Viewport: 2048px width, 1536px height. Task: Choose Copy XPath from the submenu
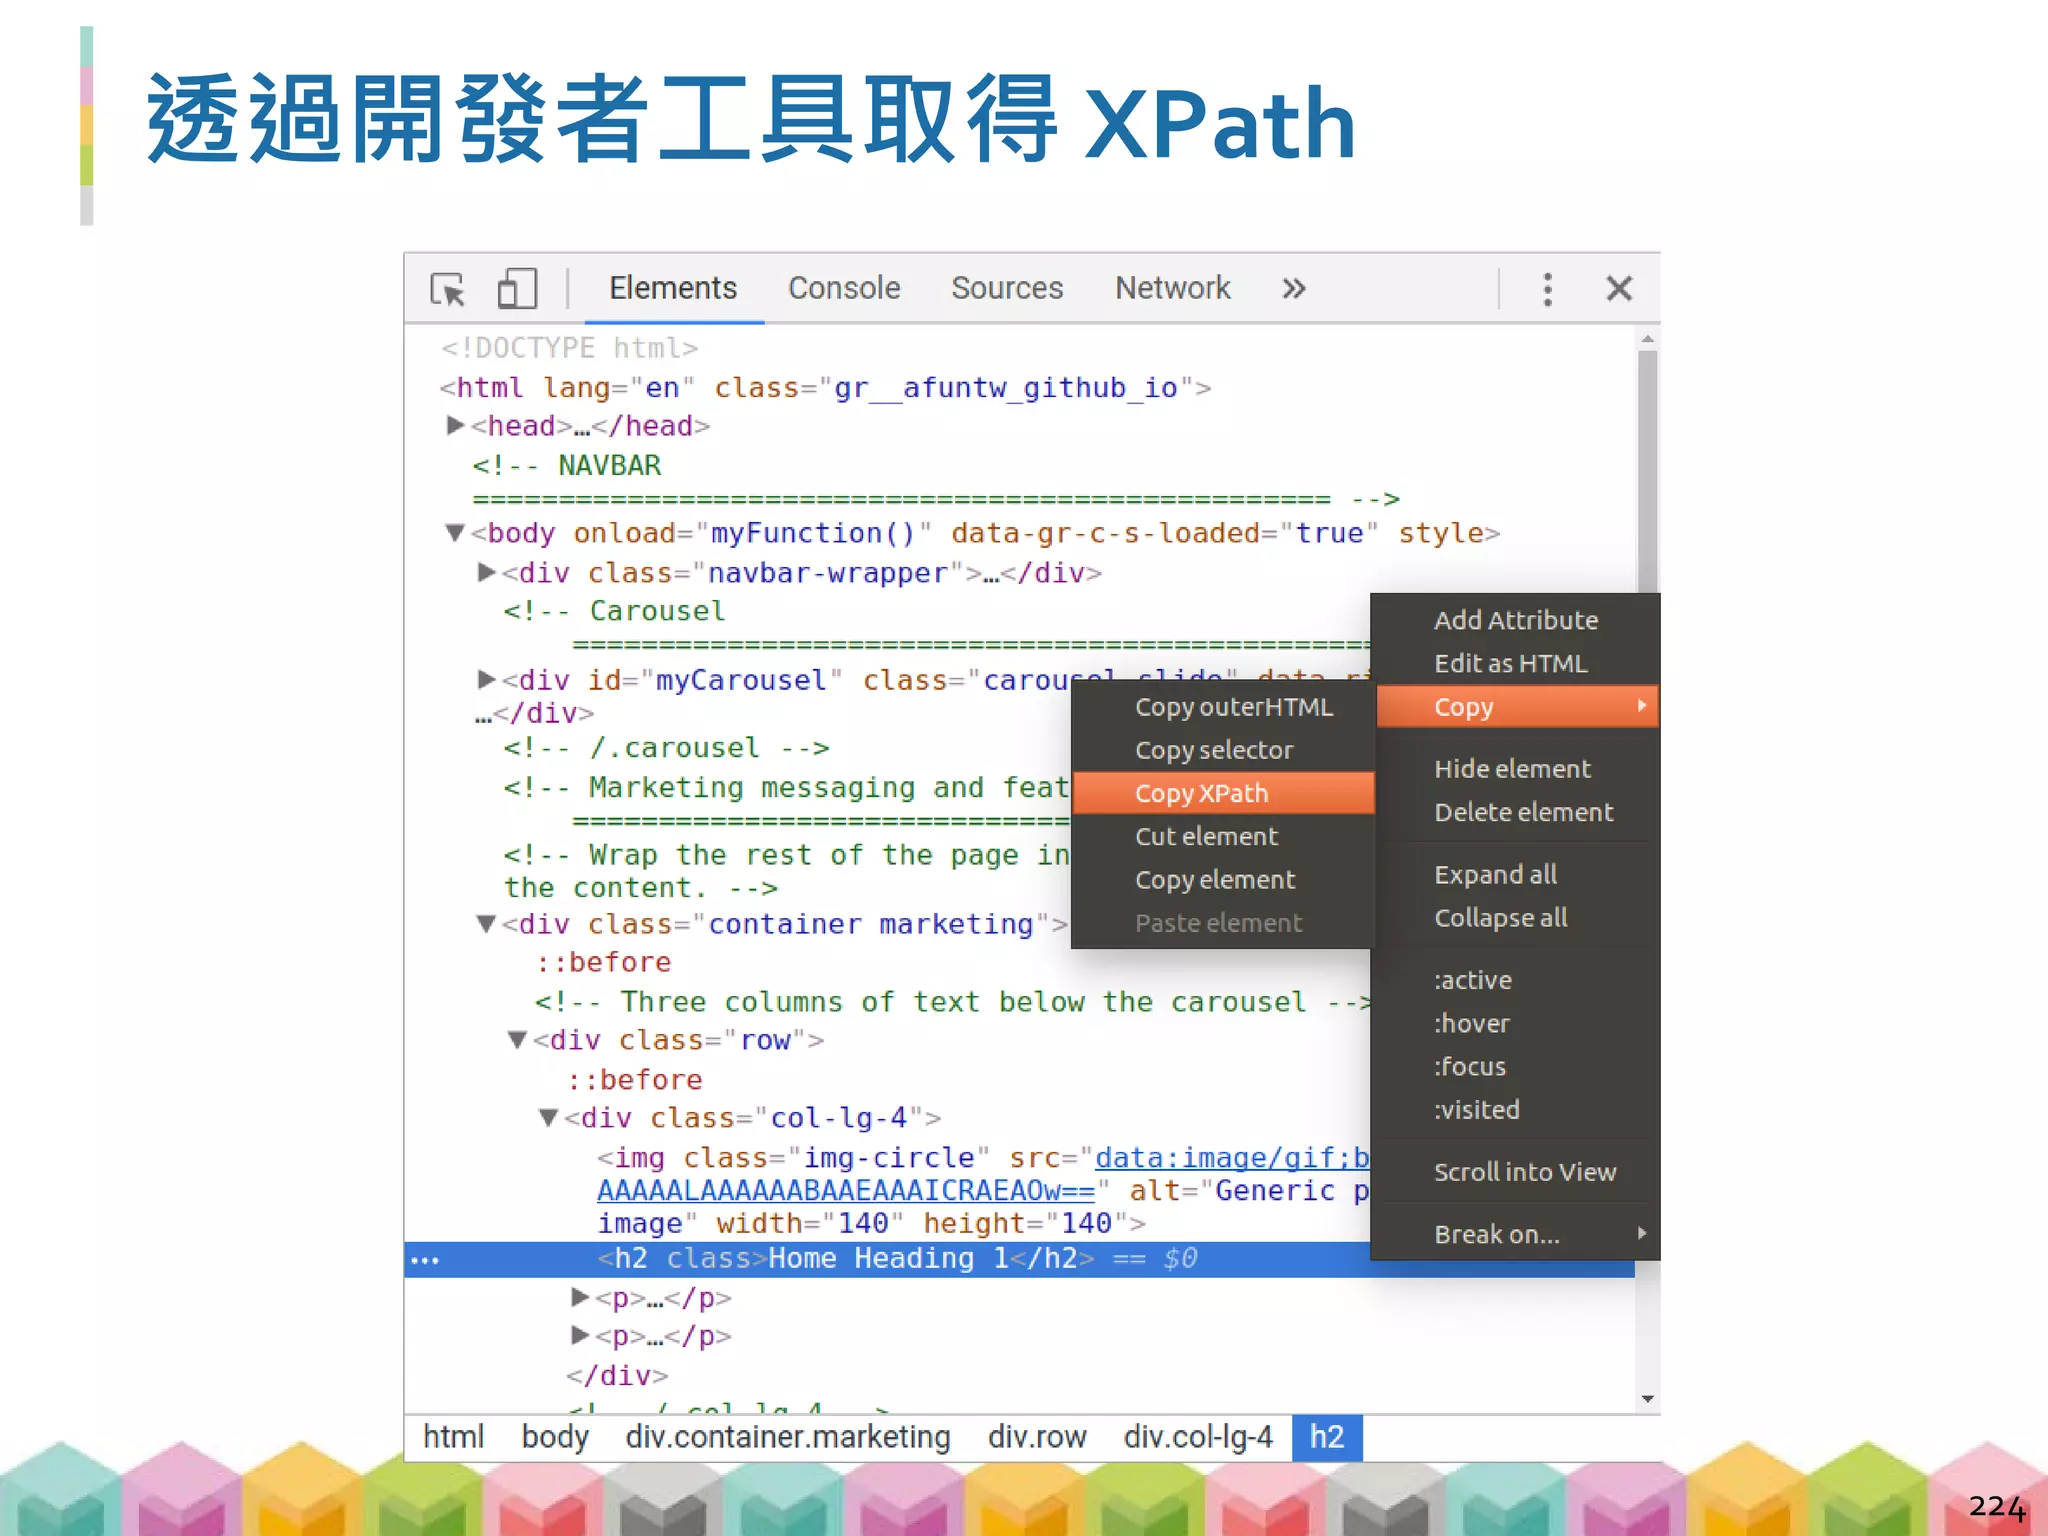click(x=1201, y=793)
